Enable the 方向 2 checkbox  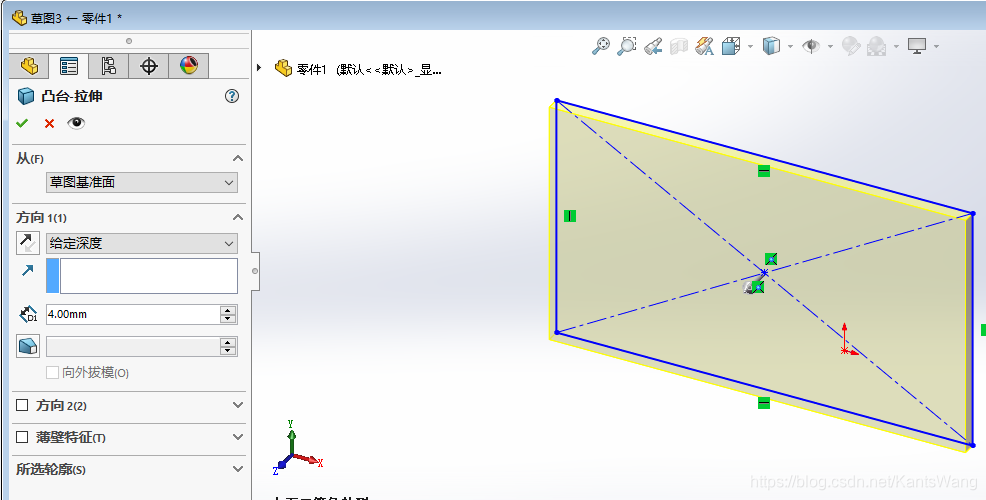pyautogui.click(x=22, y=405)
